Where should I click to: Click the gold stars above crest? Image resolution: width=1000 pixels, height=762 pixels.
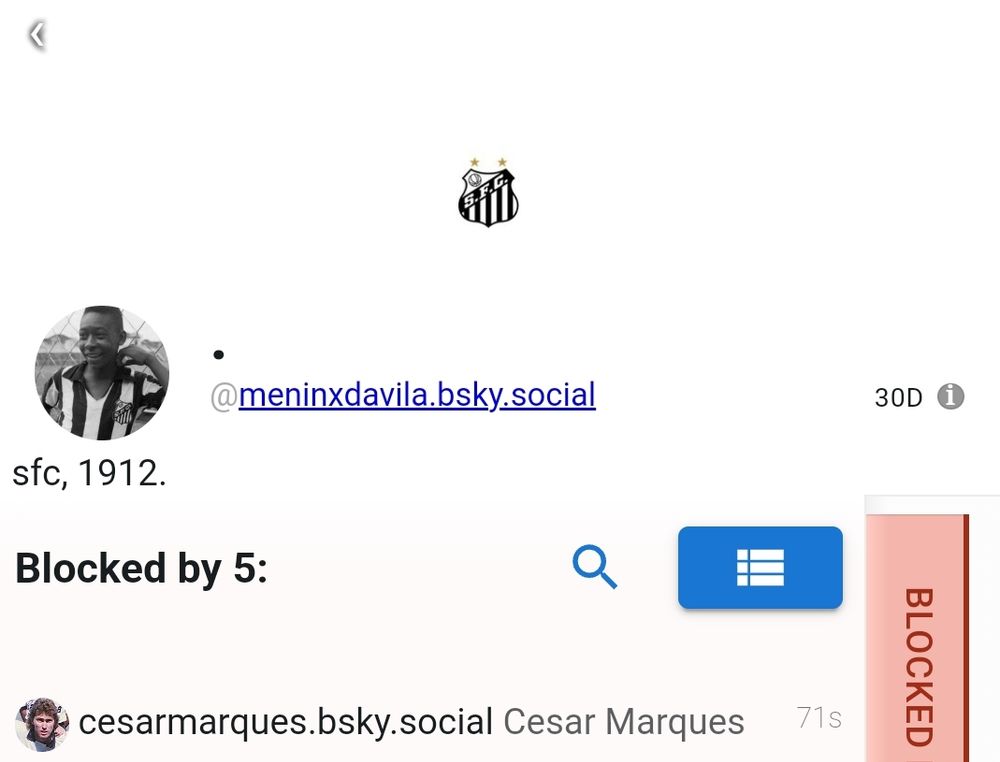point(488,162)
